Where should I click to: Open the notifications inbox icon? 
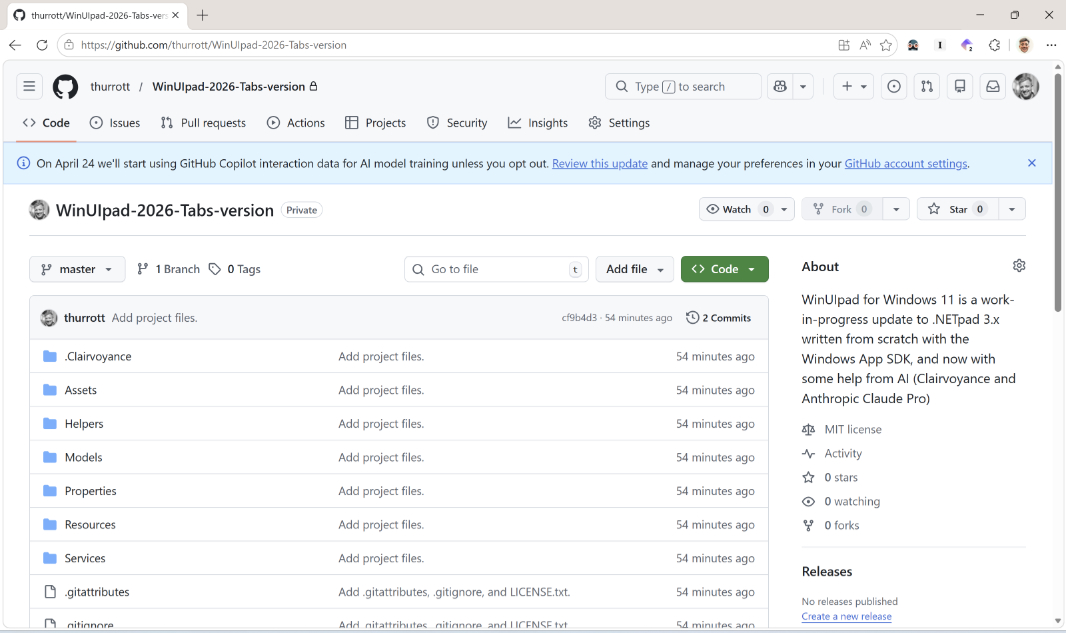[x=992, y=87]
